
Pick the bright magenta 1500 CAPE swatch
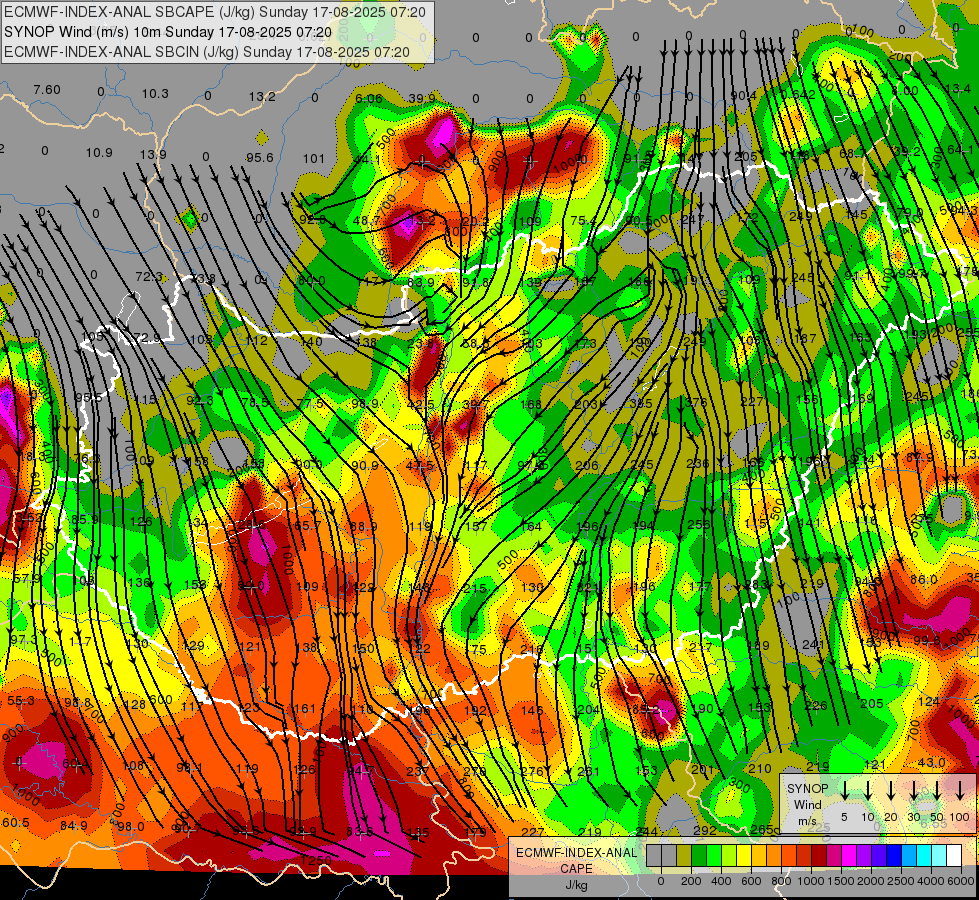click(849, 855)
